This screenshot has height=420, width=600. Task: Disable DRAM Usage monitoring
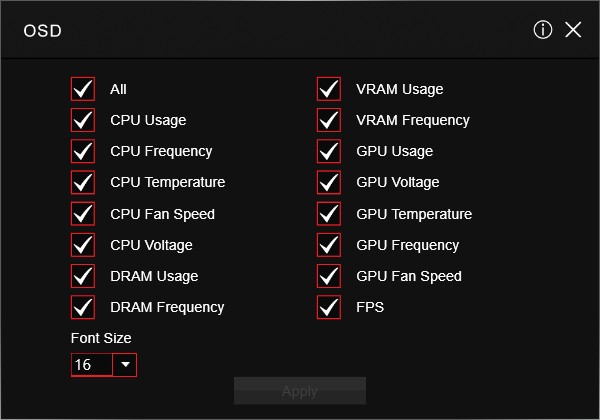click(83, 276)
